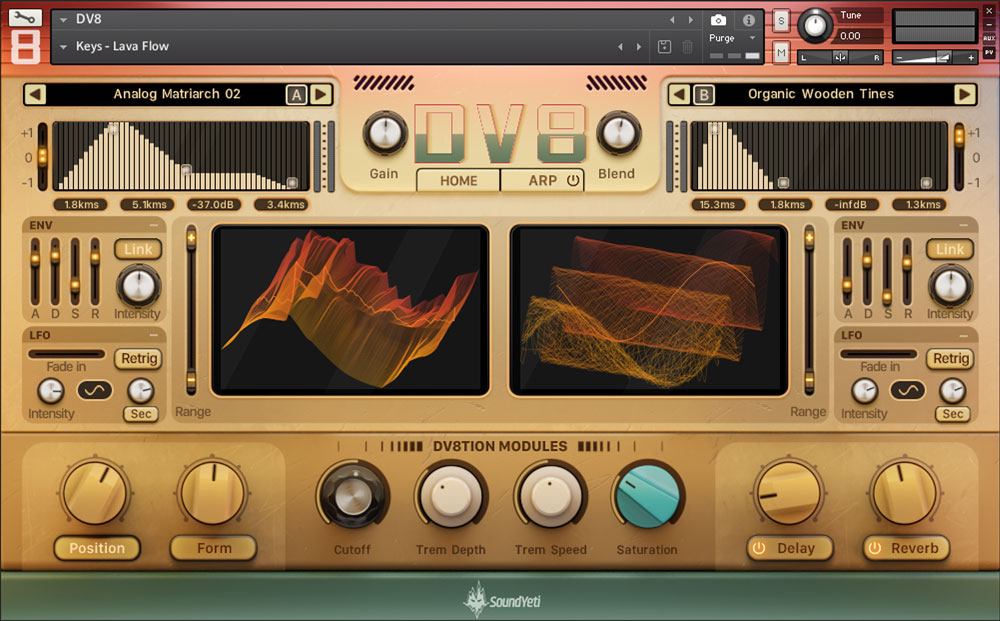Click the Tune knob in the header

[x=815, y=26]
